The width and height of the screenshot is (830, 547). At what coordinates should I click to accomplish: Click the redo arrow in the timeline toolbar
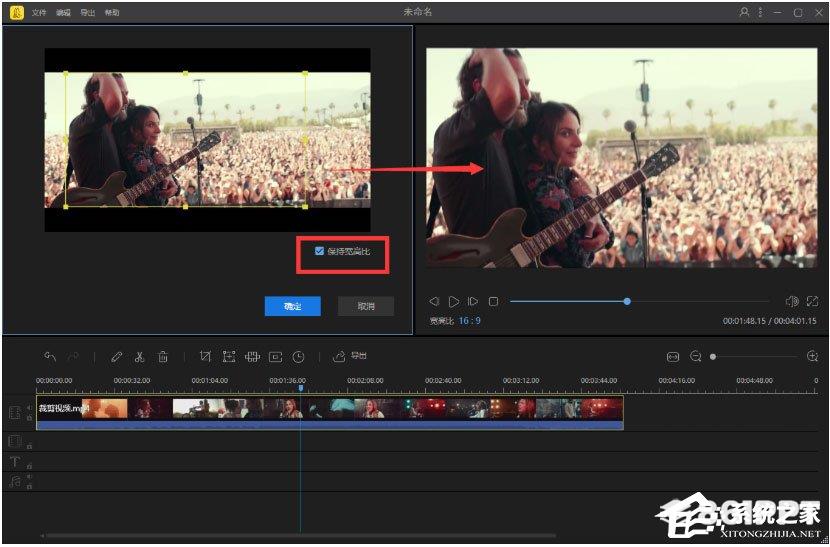tap(73, 356)
